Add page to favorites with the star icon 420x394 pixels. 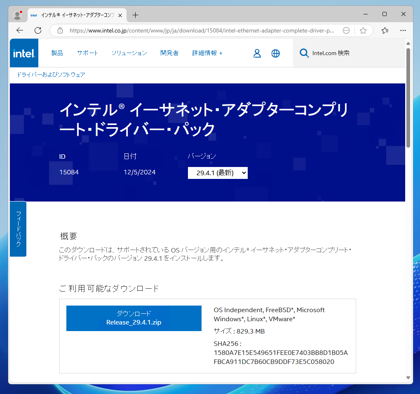(363, 31)
